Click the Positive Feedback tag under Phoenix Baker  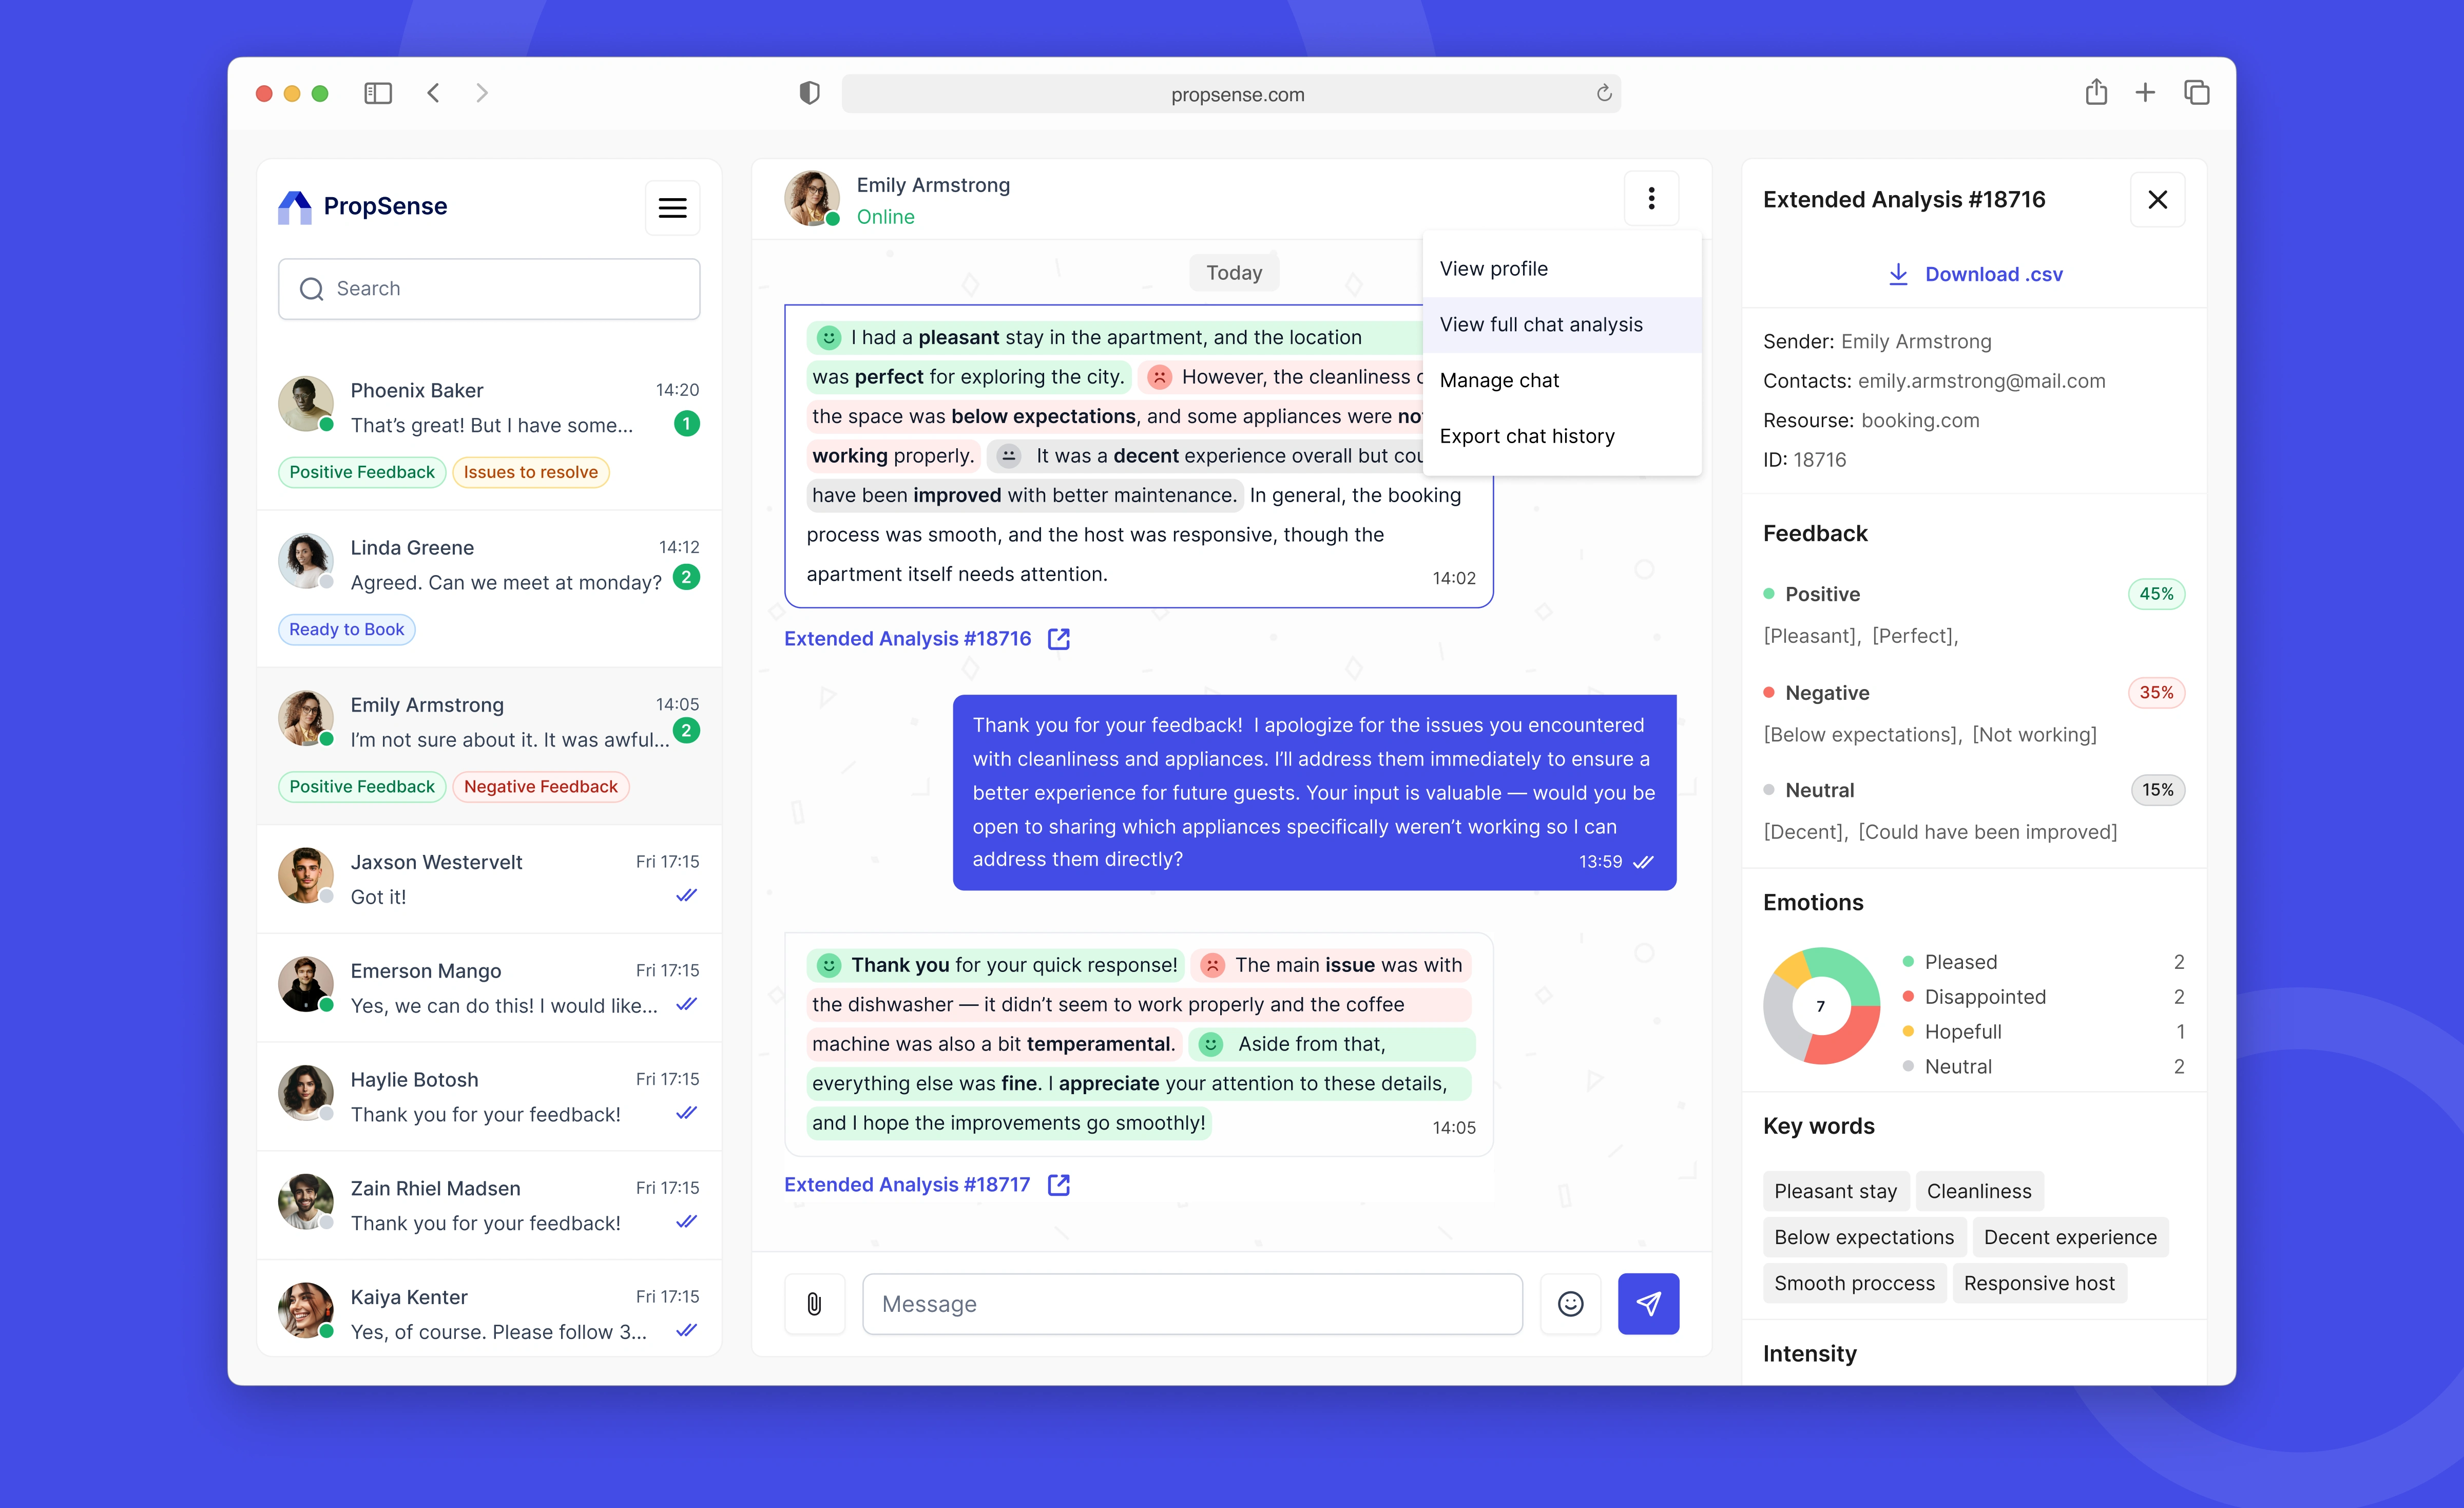(x=362, y=472)
